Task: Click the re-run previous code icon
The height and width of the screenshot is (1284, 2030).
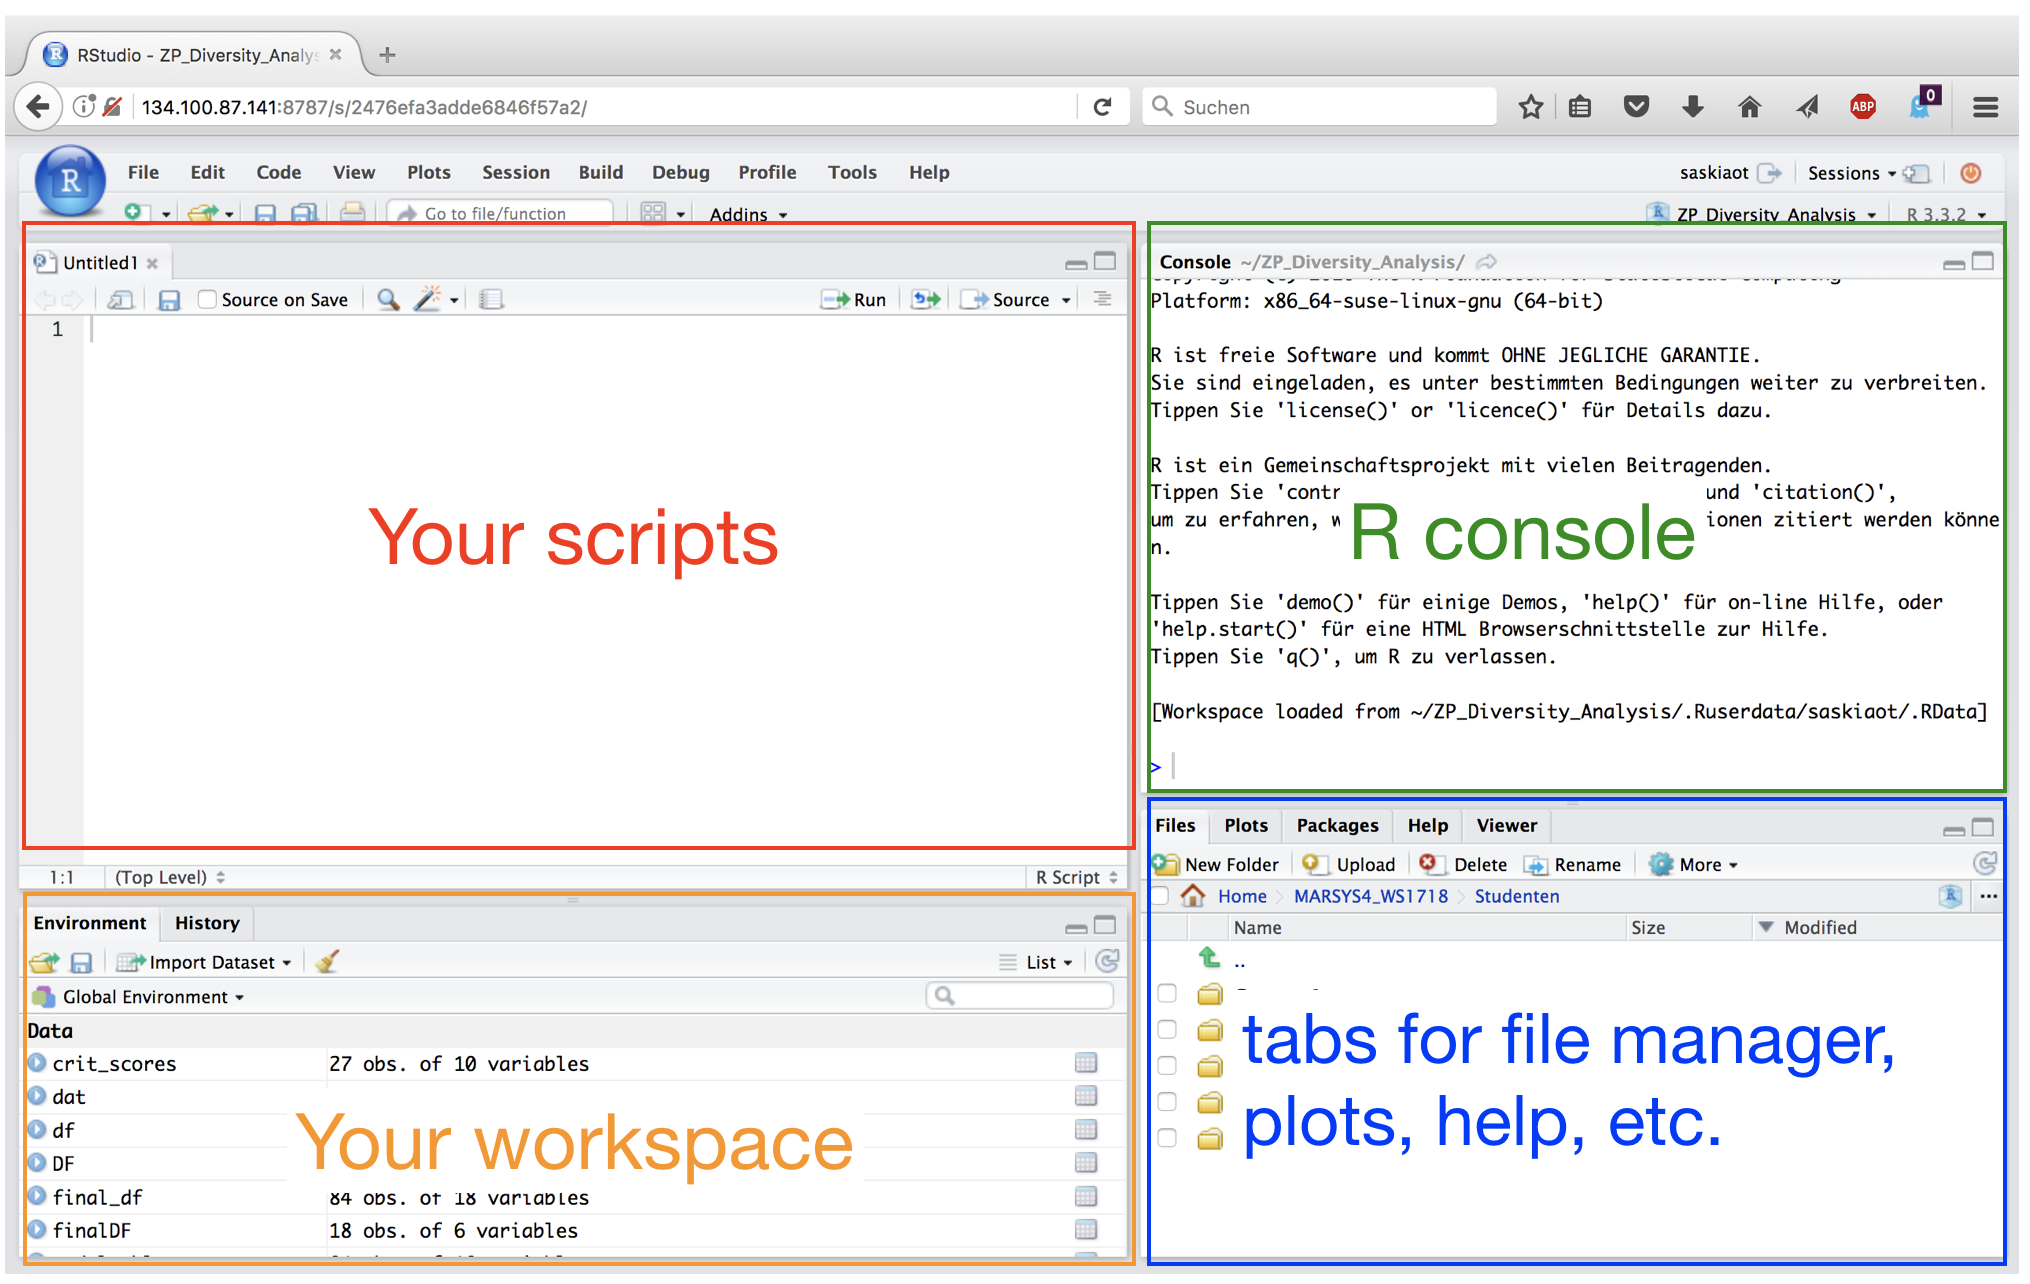Action: tap(926, 299)
